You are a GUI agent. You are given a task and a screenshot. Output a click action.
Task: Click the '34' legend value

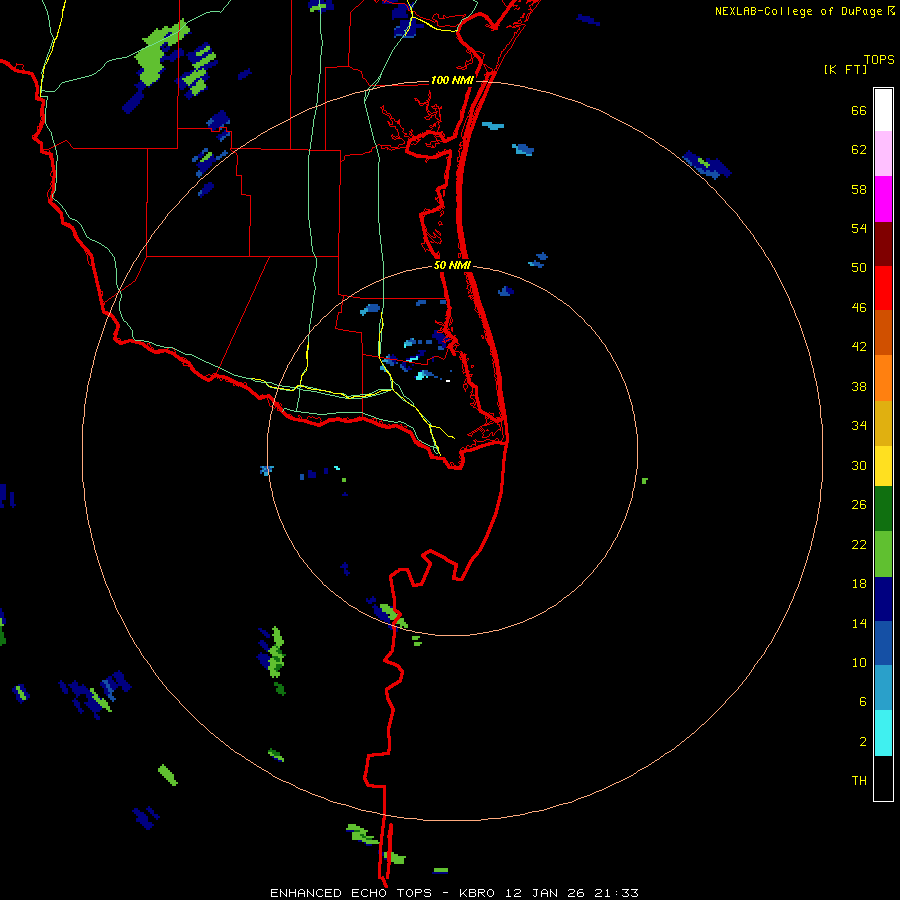tap(859, 426)
